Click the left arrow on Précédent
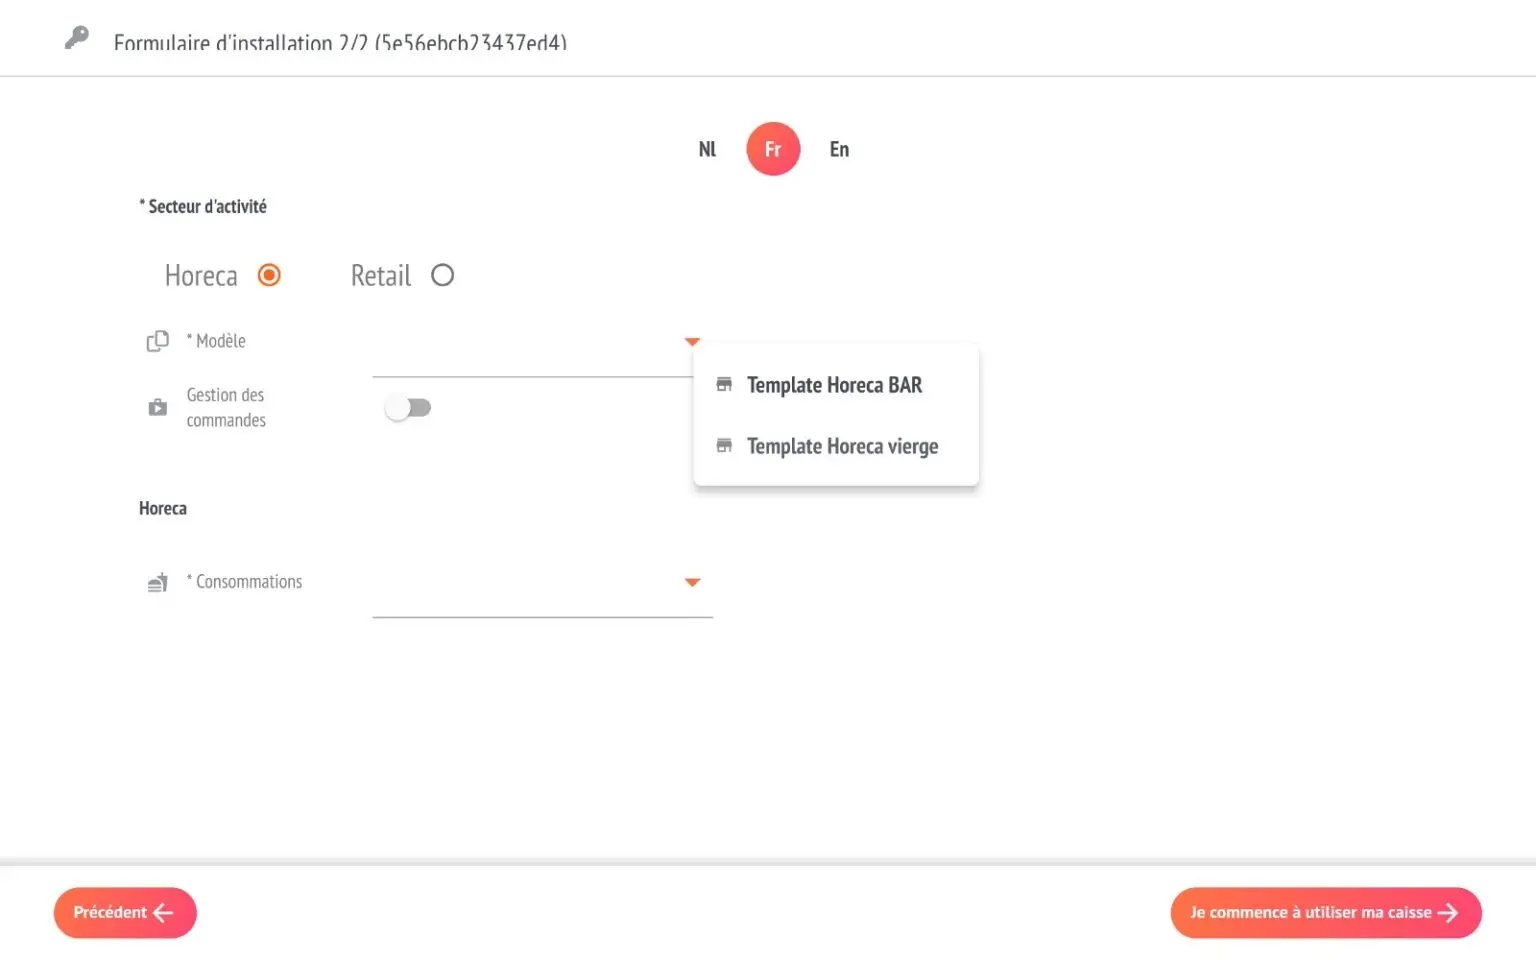The image size is (1536, 960). point(164,912)
